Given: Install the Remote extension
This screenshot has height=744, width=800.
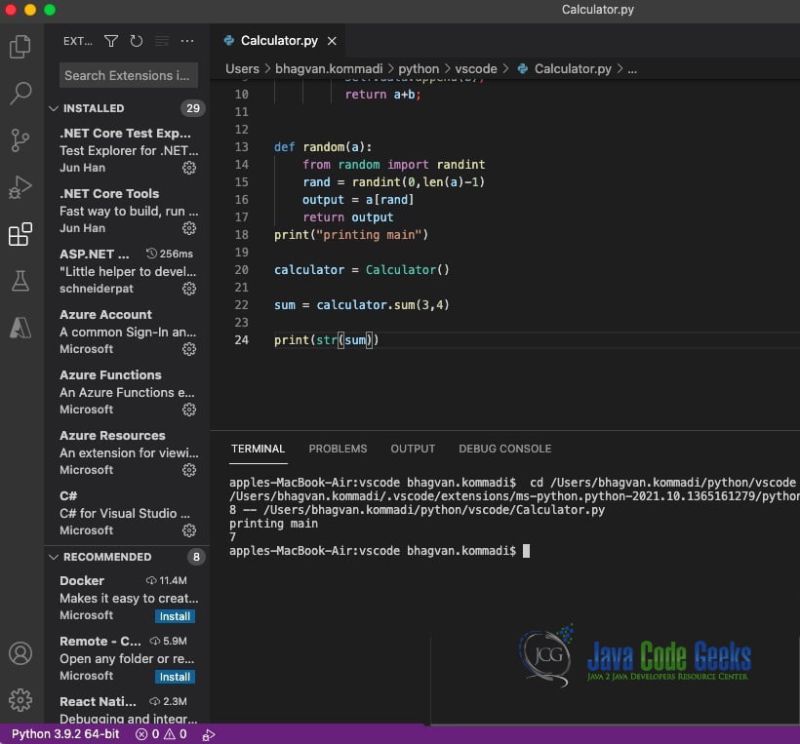Looking at the screenshot, I should click(174, 676).
